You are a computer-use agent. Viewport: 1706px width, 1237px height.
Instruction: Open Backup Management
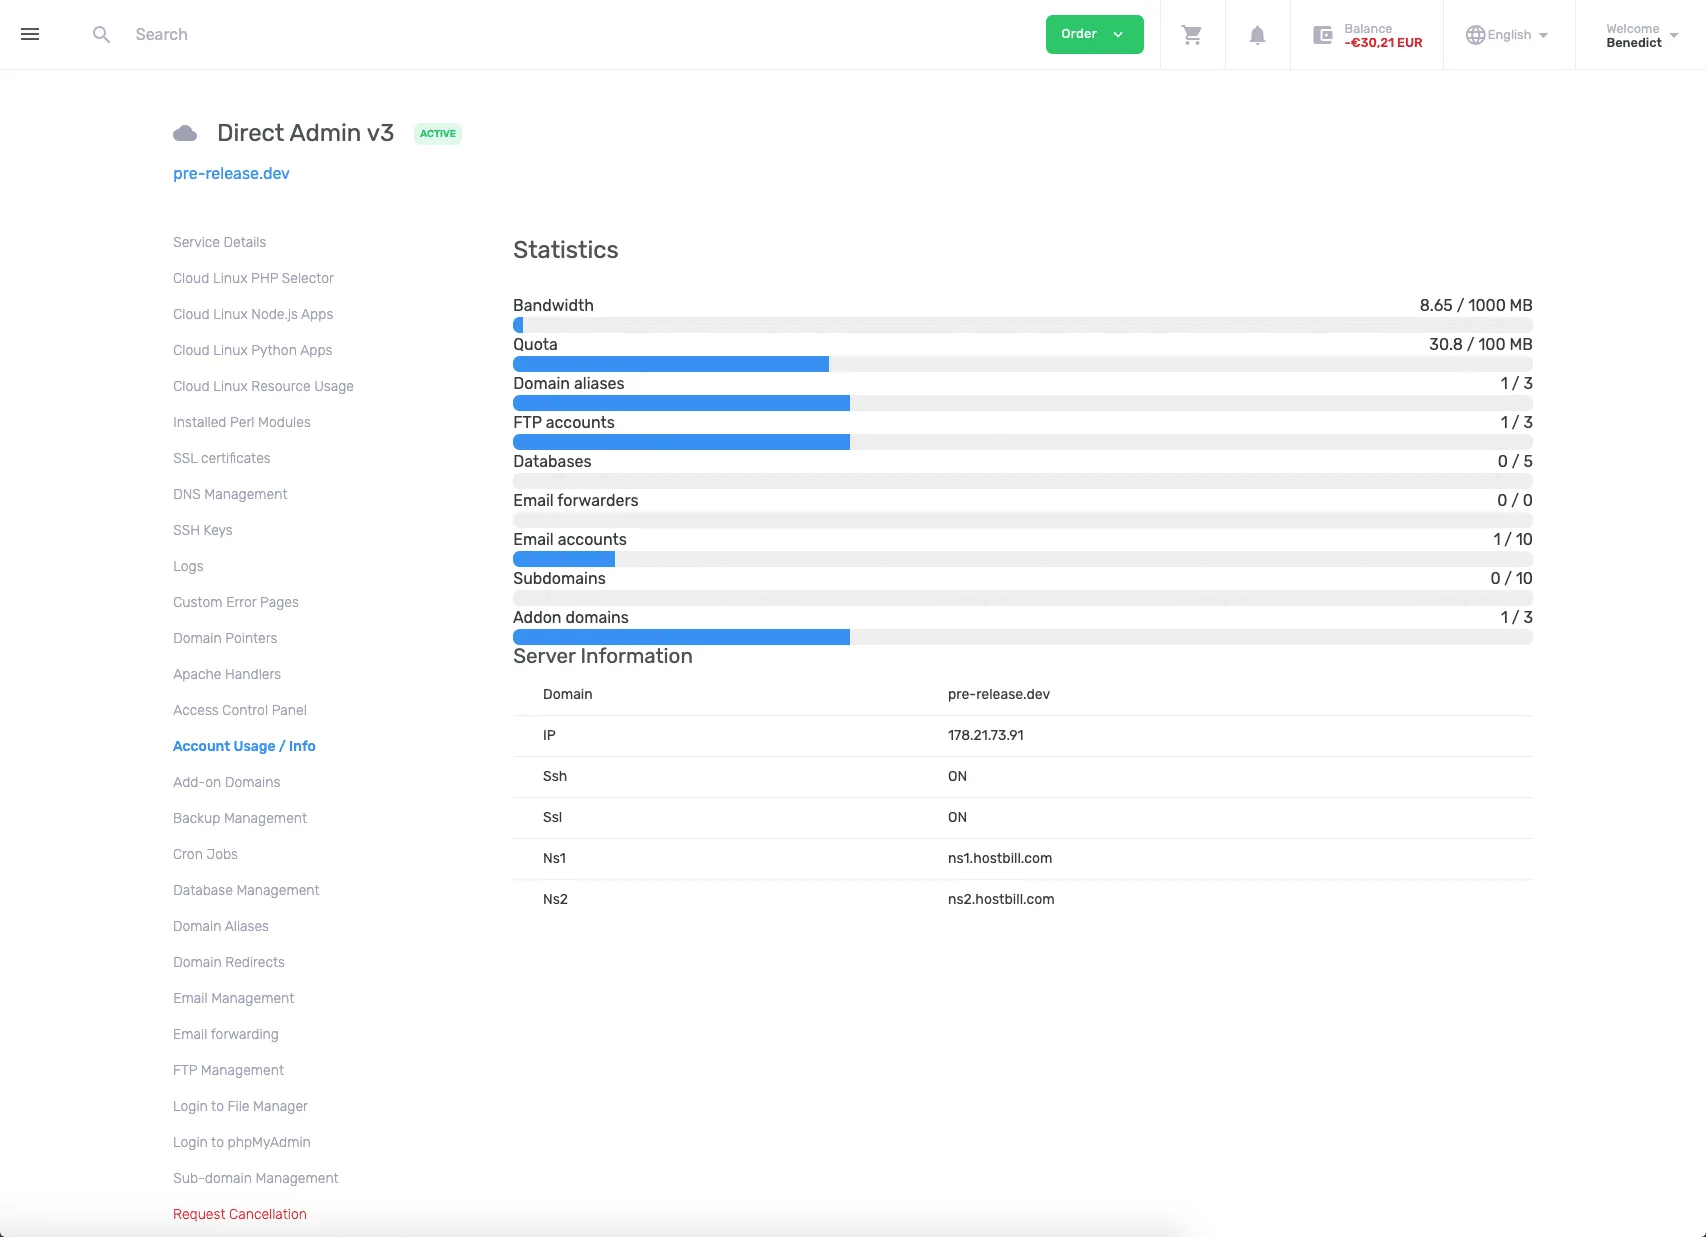(240, 818)
